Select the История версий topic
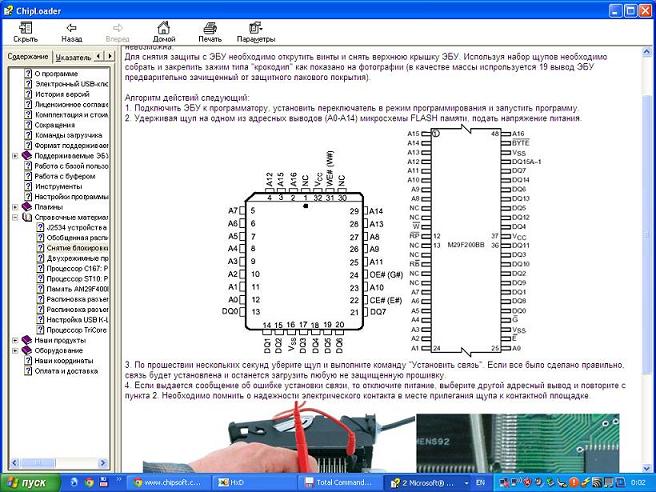 62,94
